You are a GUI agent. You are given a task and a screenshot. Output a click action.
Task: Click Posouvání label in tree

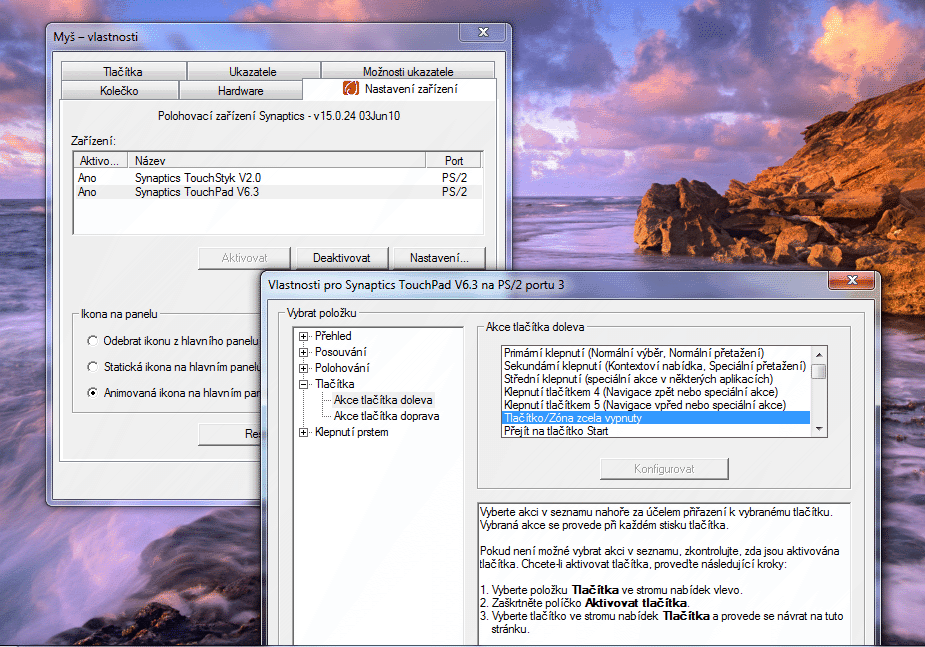click(x=340, y=352)
